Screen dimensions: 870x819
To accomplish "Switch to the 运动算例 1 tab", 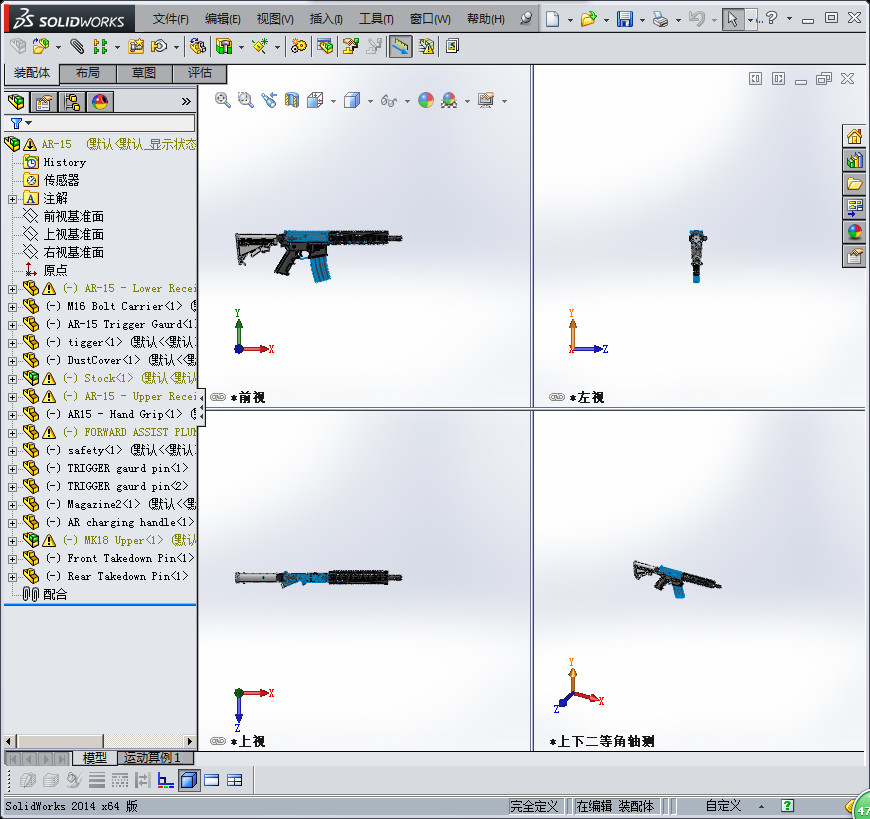I will pyautogui.click(x=151, y=758).
